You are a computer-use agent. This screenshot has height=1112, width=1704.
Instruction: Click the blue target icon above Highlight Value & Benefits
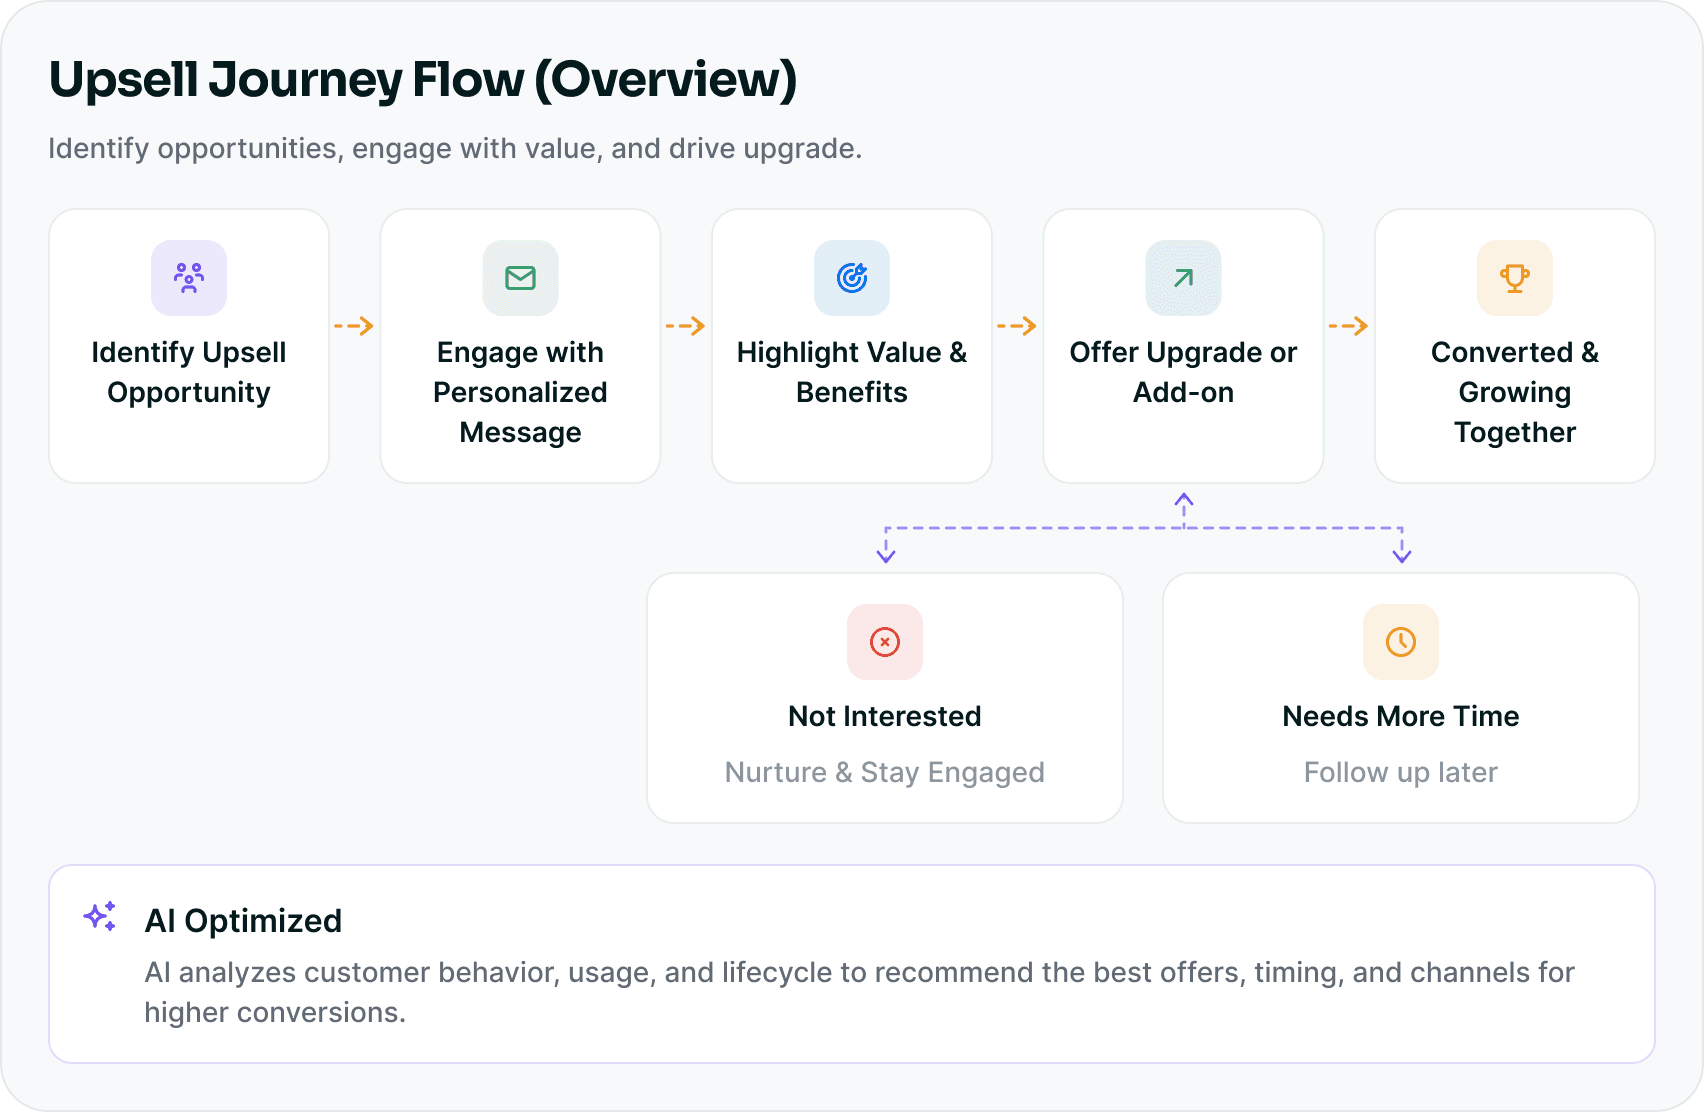[x=852, y=278]
